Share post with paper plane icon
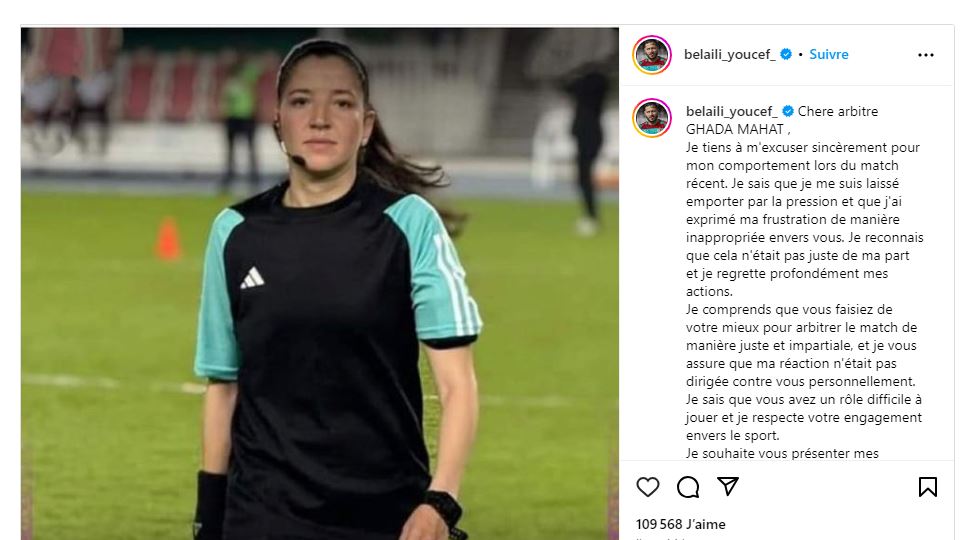Image resolution: width=976 pixels, height=540 pixels. [x=728, y=486]
